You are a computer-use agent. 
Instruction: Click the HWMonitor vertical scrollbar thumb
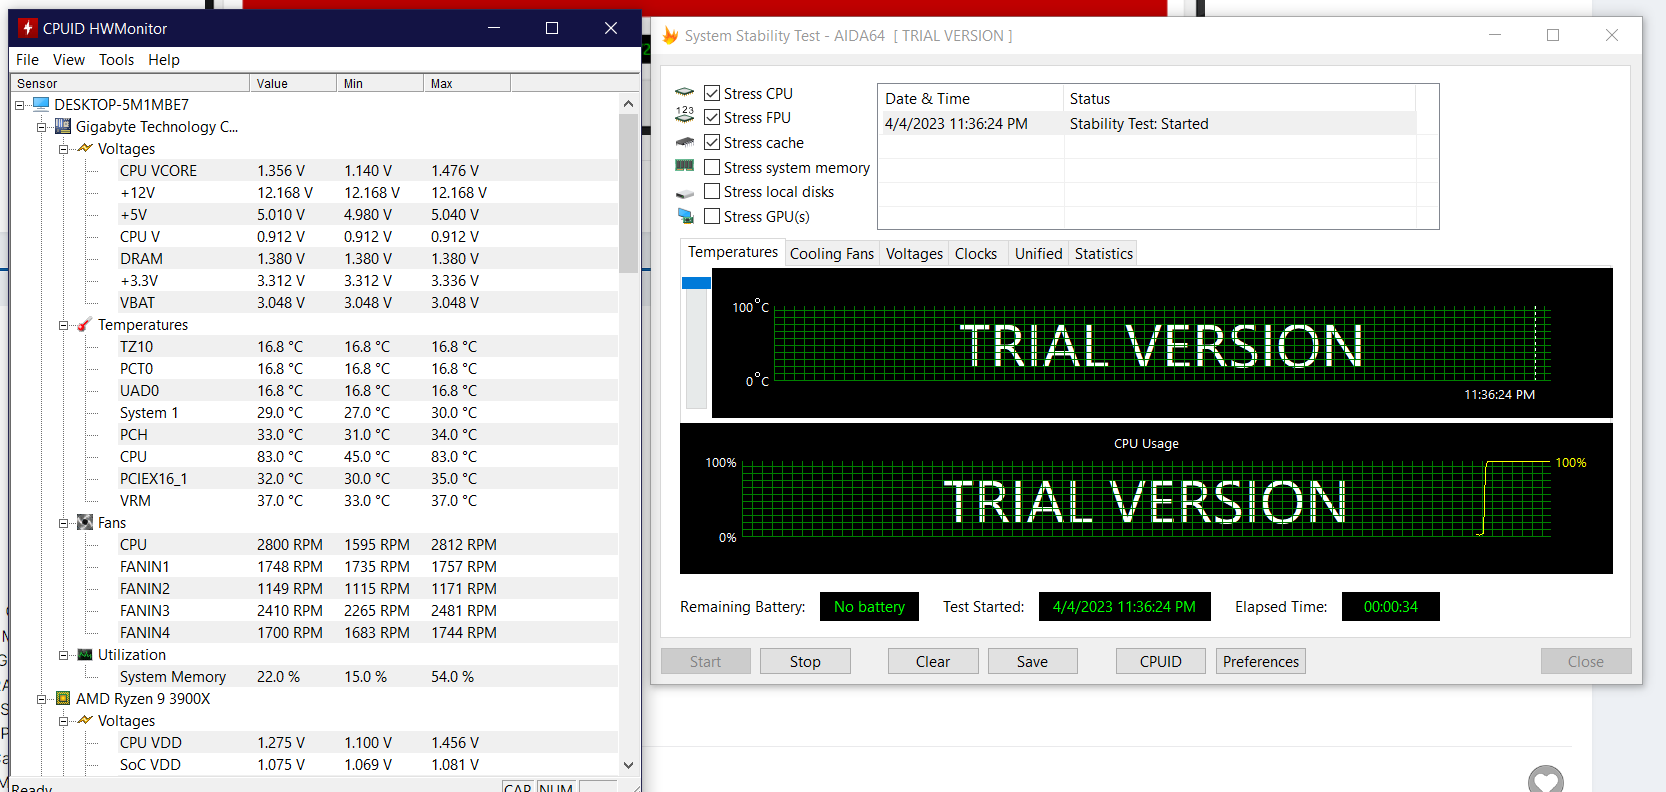[628, 192]
